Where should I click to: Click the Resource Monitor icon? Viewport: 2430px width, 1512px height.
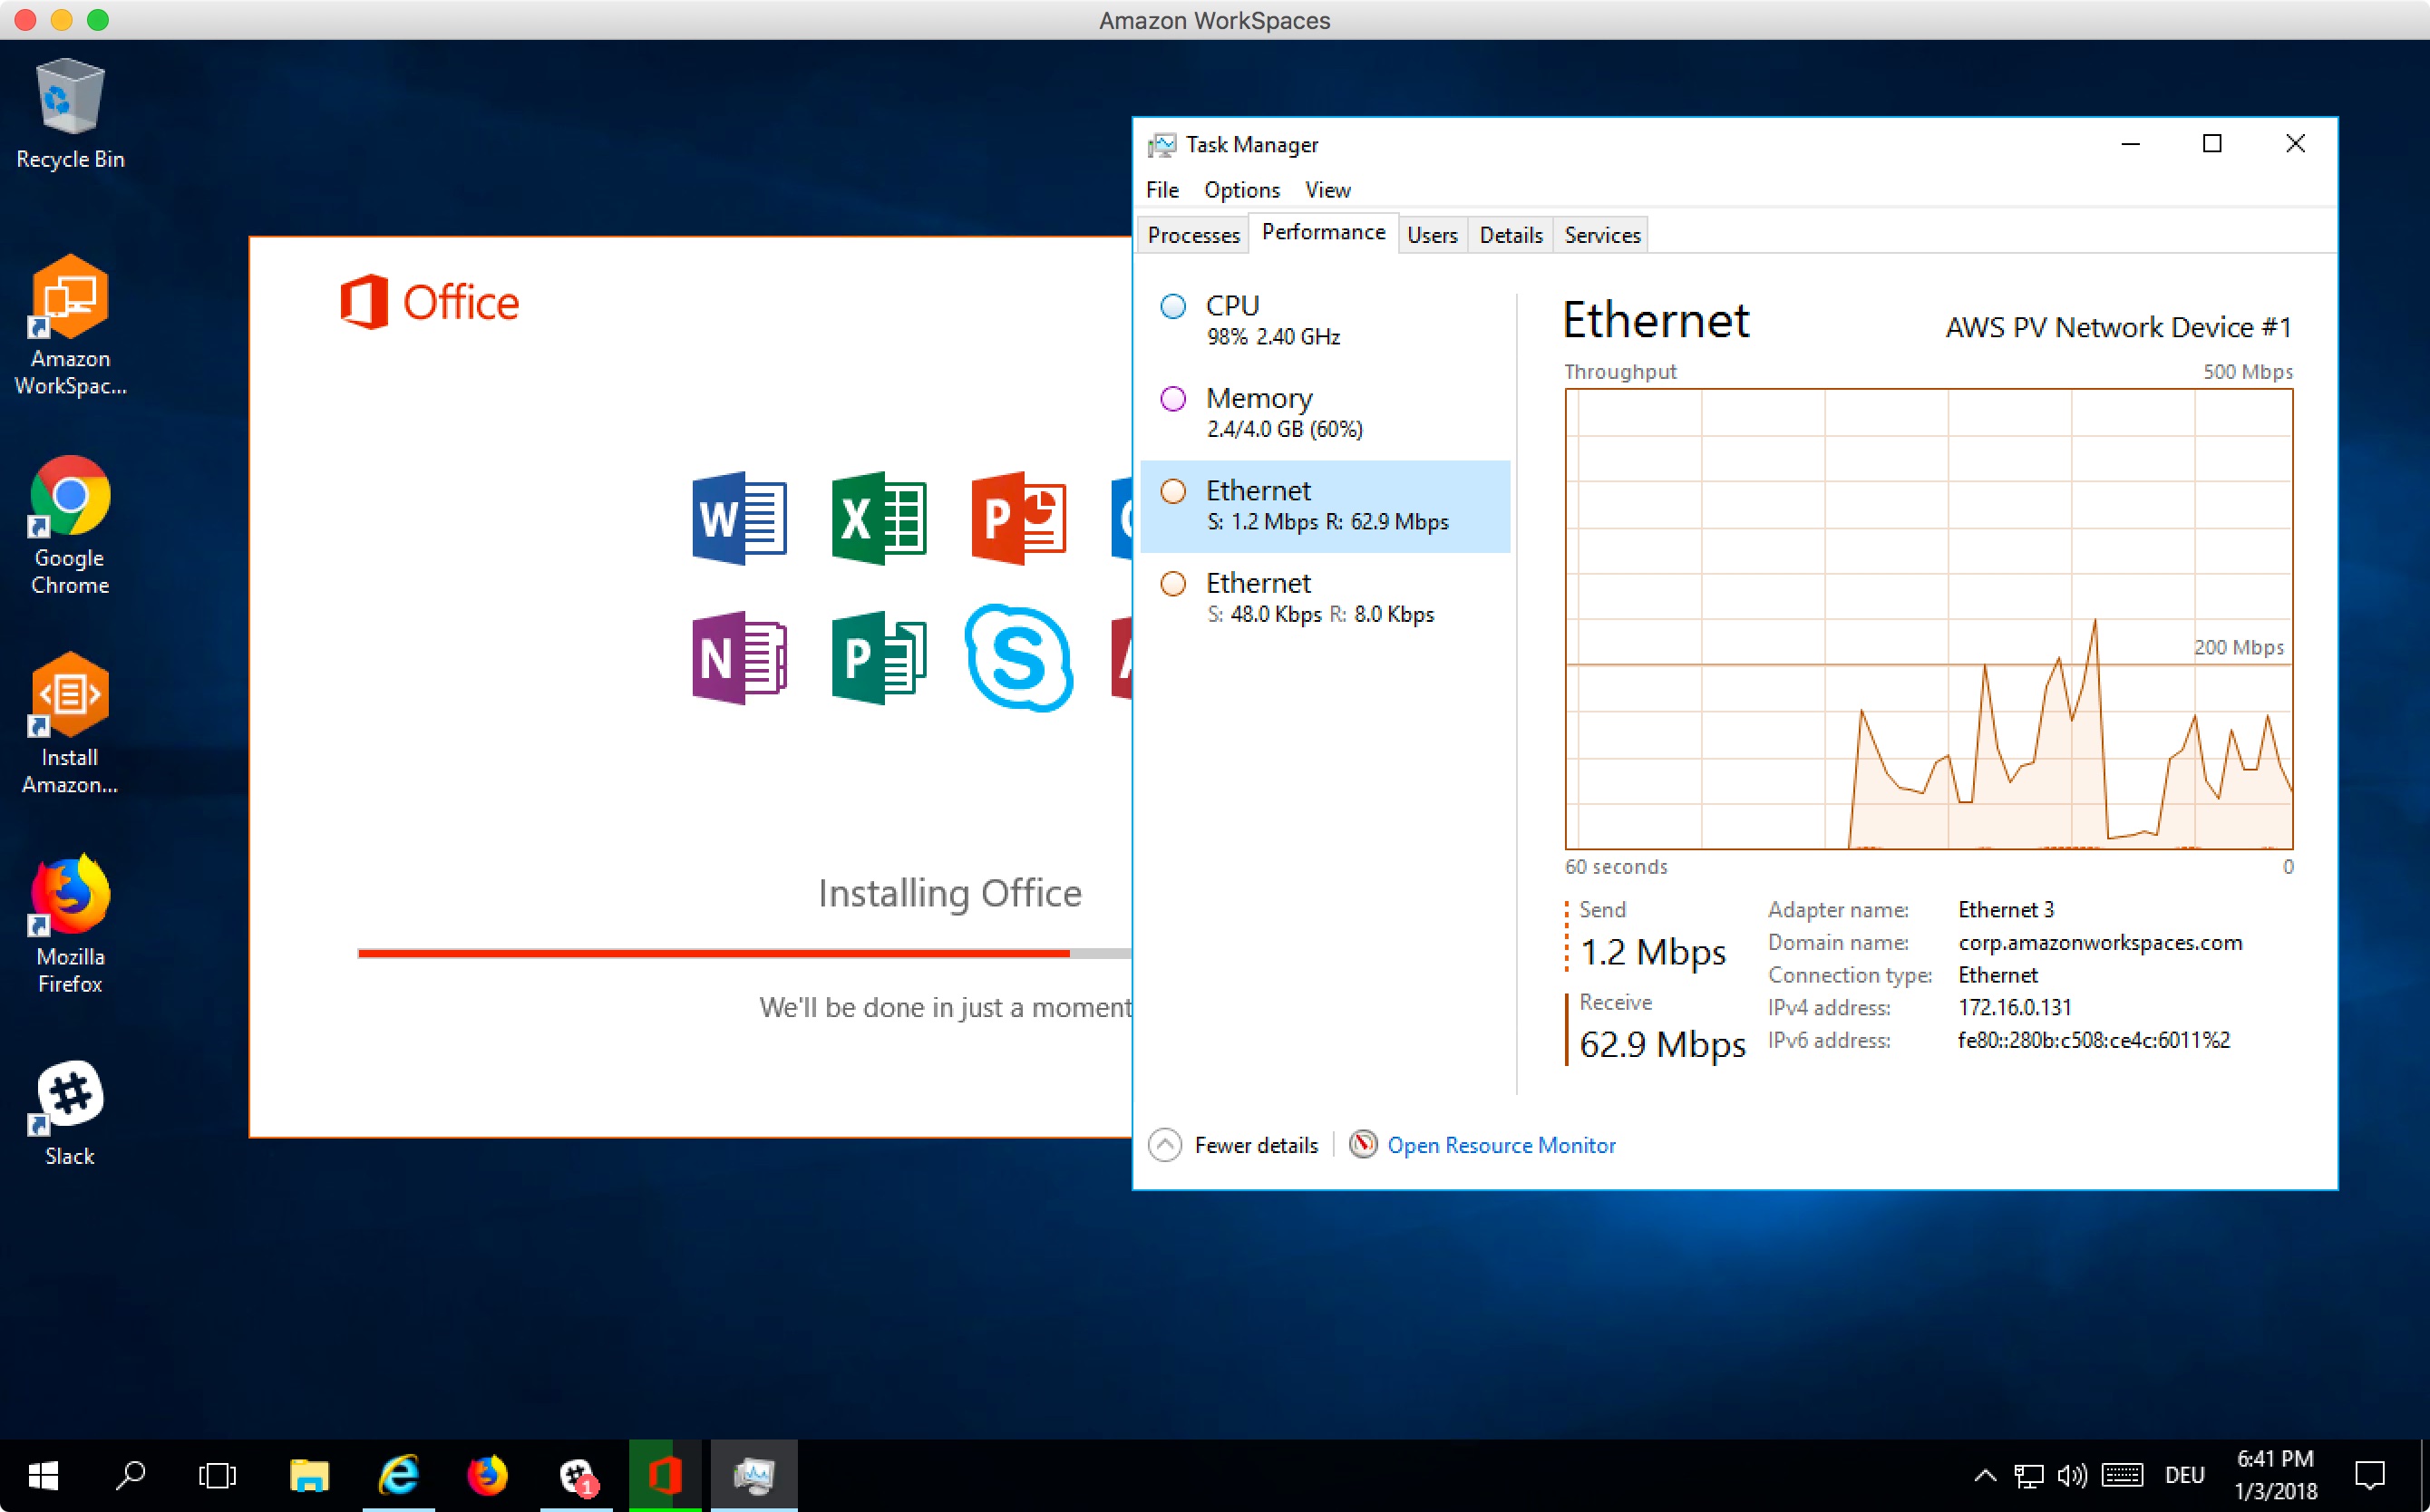coord(1363,1144)
